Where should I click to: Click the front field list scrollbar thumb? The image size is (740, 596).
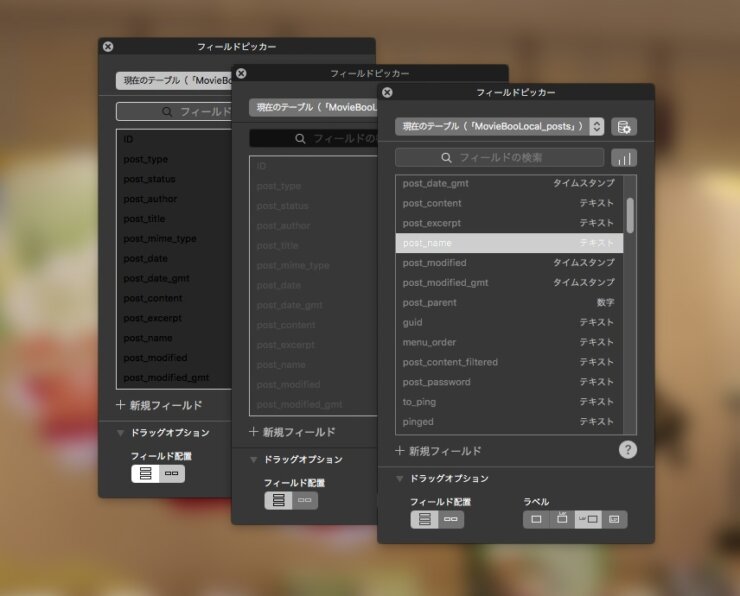[630, 215]
